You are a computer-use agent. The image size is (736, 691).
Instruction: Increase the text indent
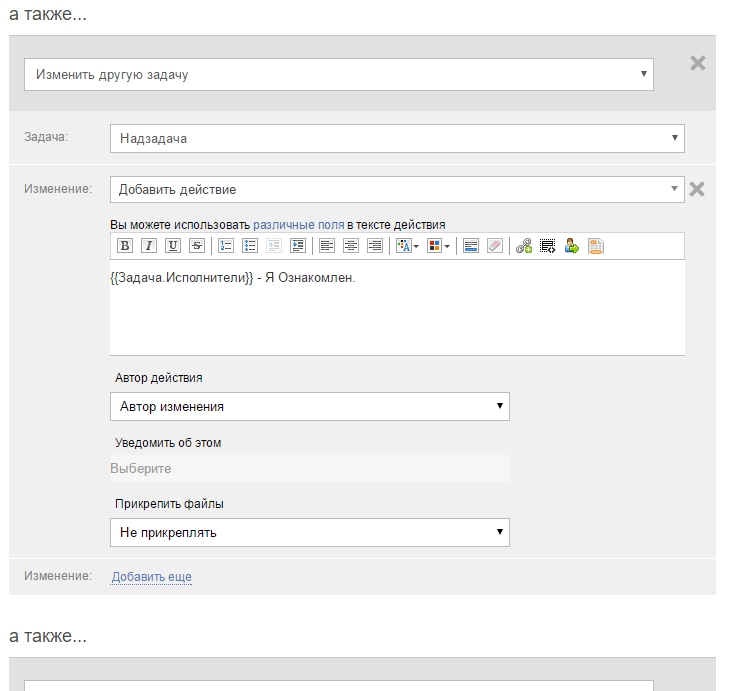click(298, 246)
